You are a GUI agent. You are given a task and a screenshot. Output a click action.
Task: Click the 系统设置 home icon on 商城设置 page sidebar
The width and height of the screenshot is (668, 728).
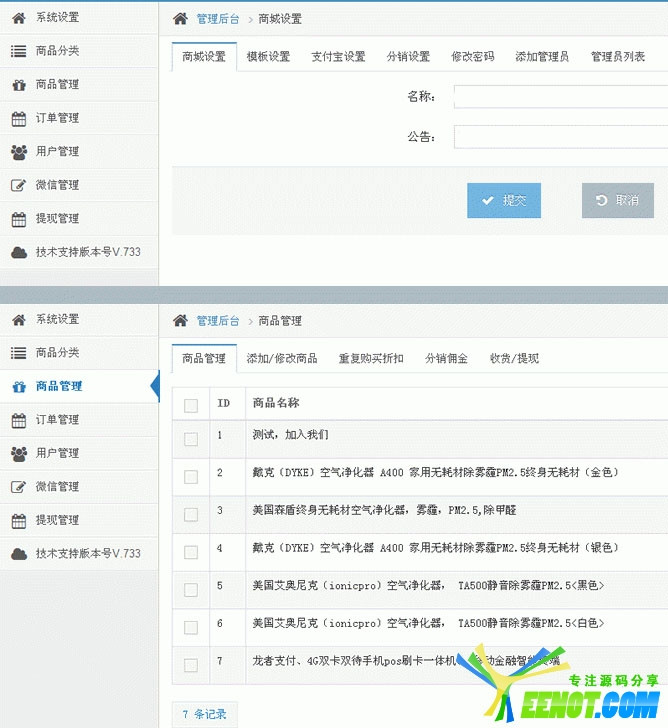[x=19, y=18]
